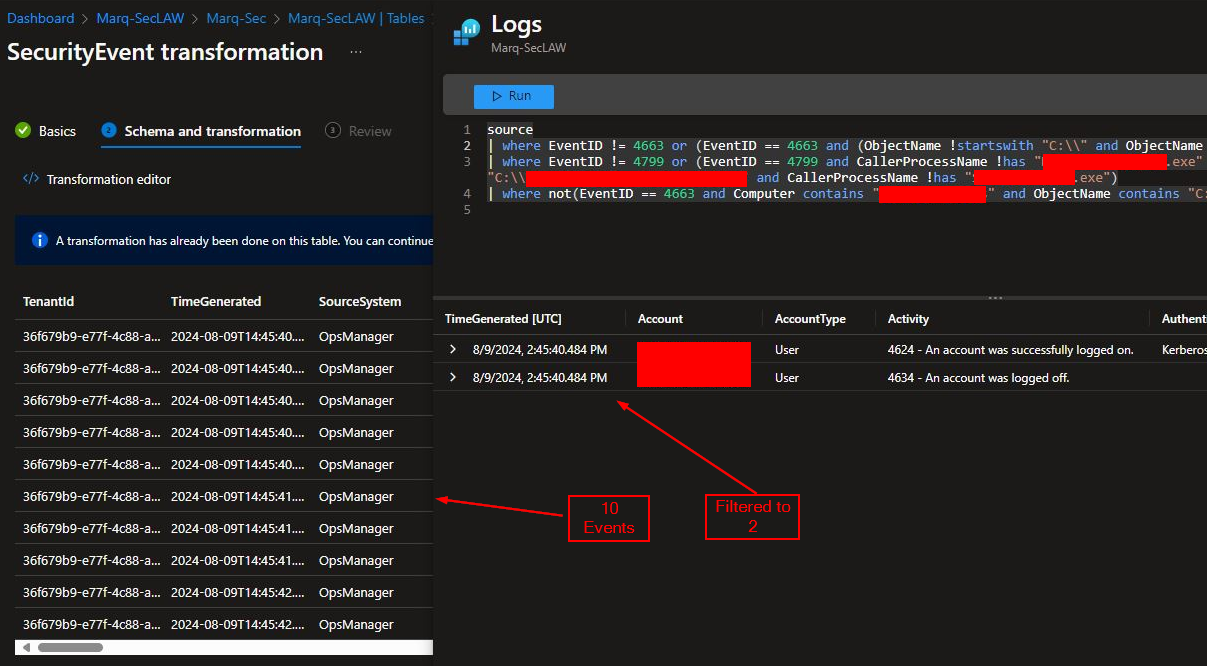Select the Basics step tab

(x=46, y=131)
